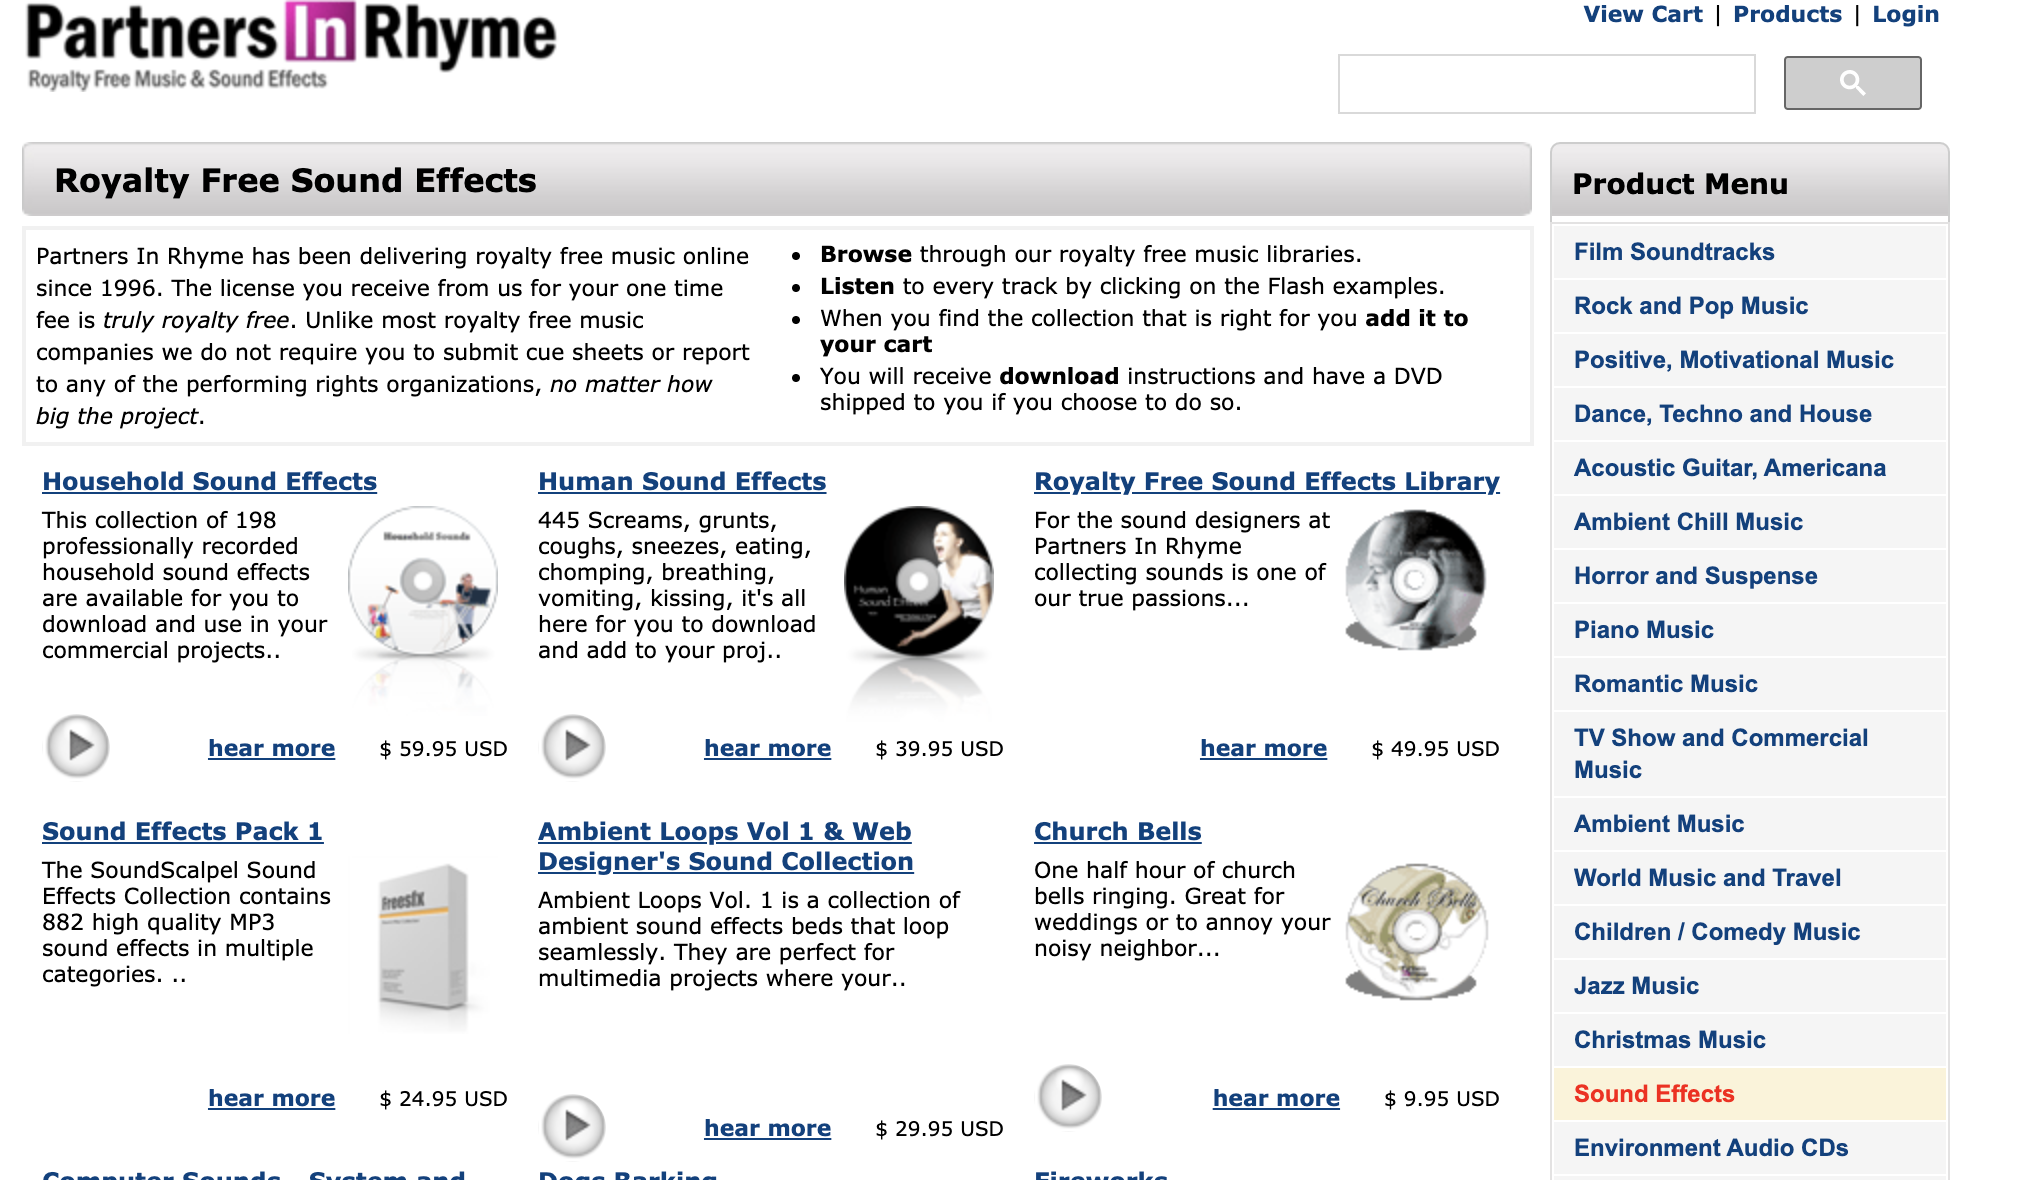The image size is (2032, 1180).
Task: Open View Cart in the top navigation
Action: coord(1642,15)
